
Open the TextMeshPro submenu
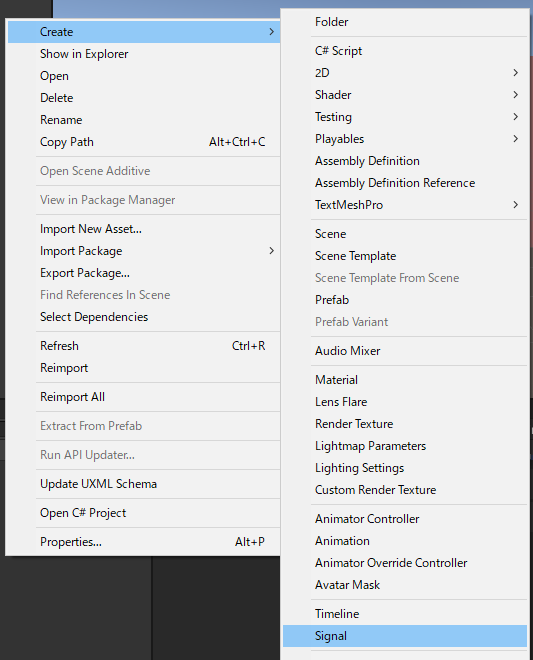pos(405,205)
